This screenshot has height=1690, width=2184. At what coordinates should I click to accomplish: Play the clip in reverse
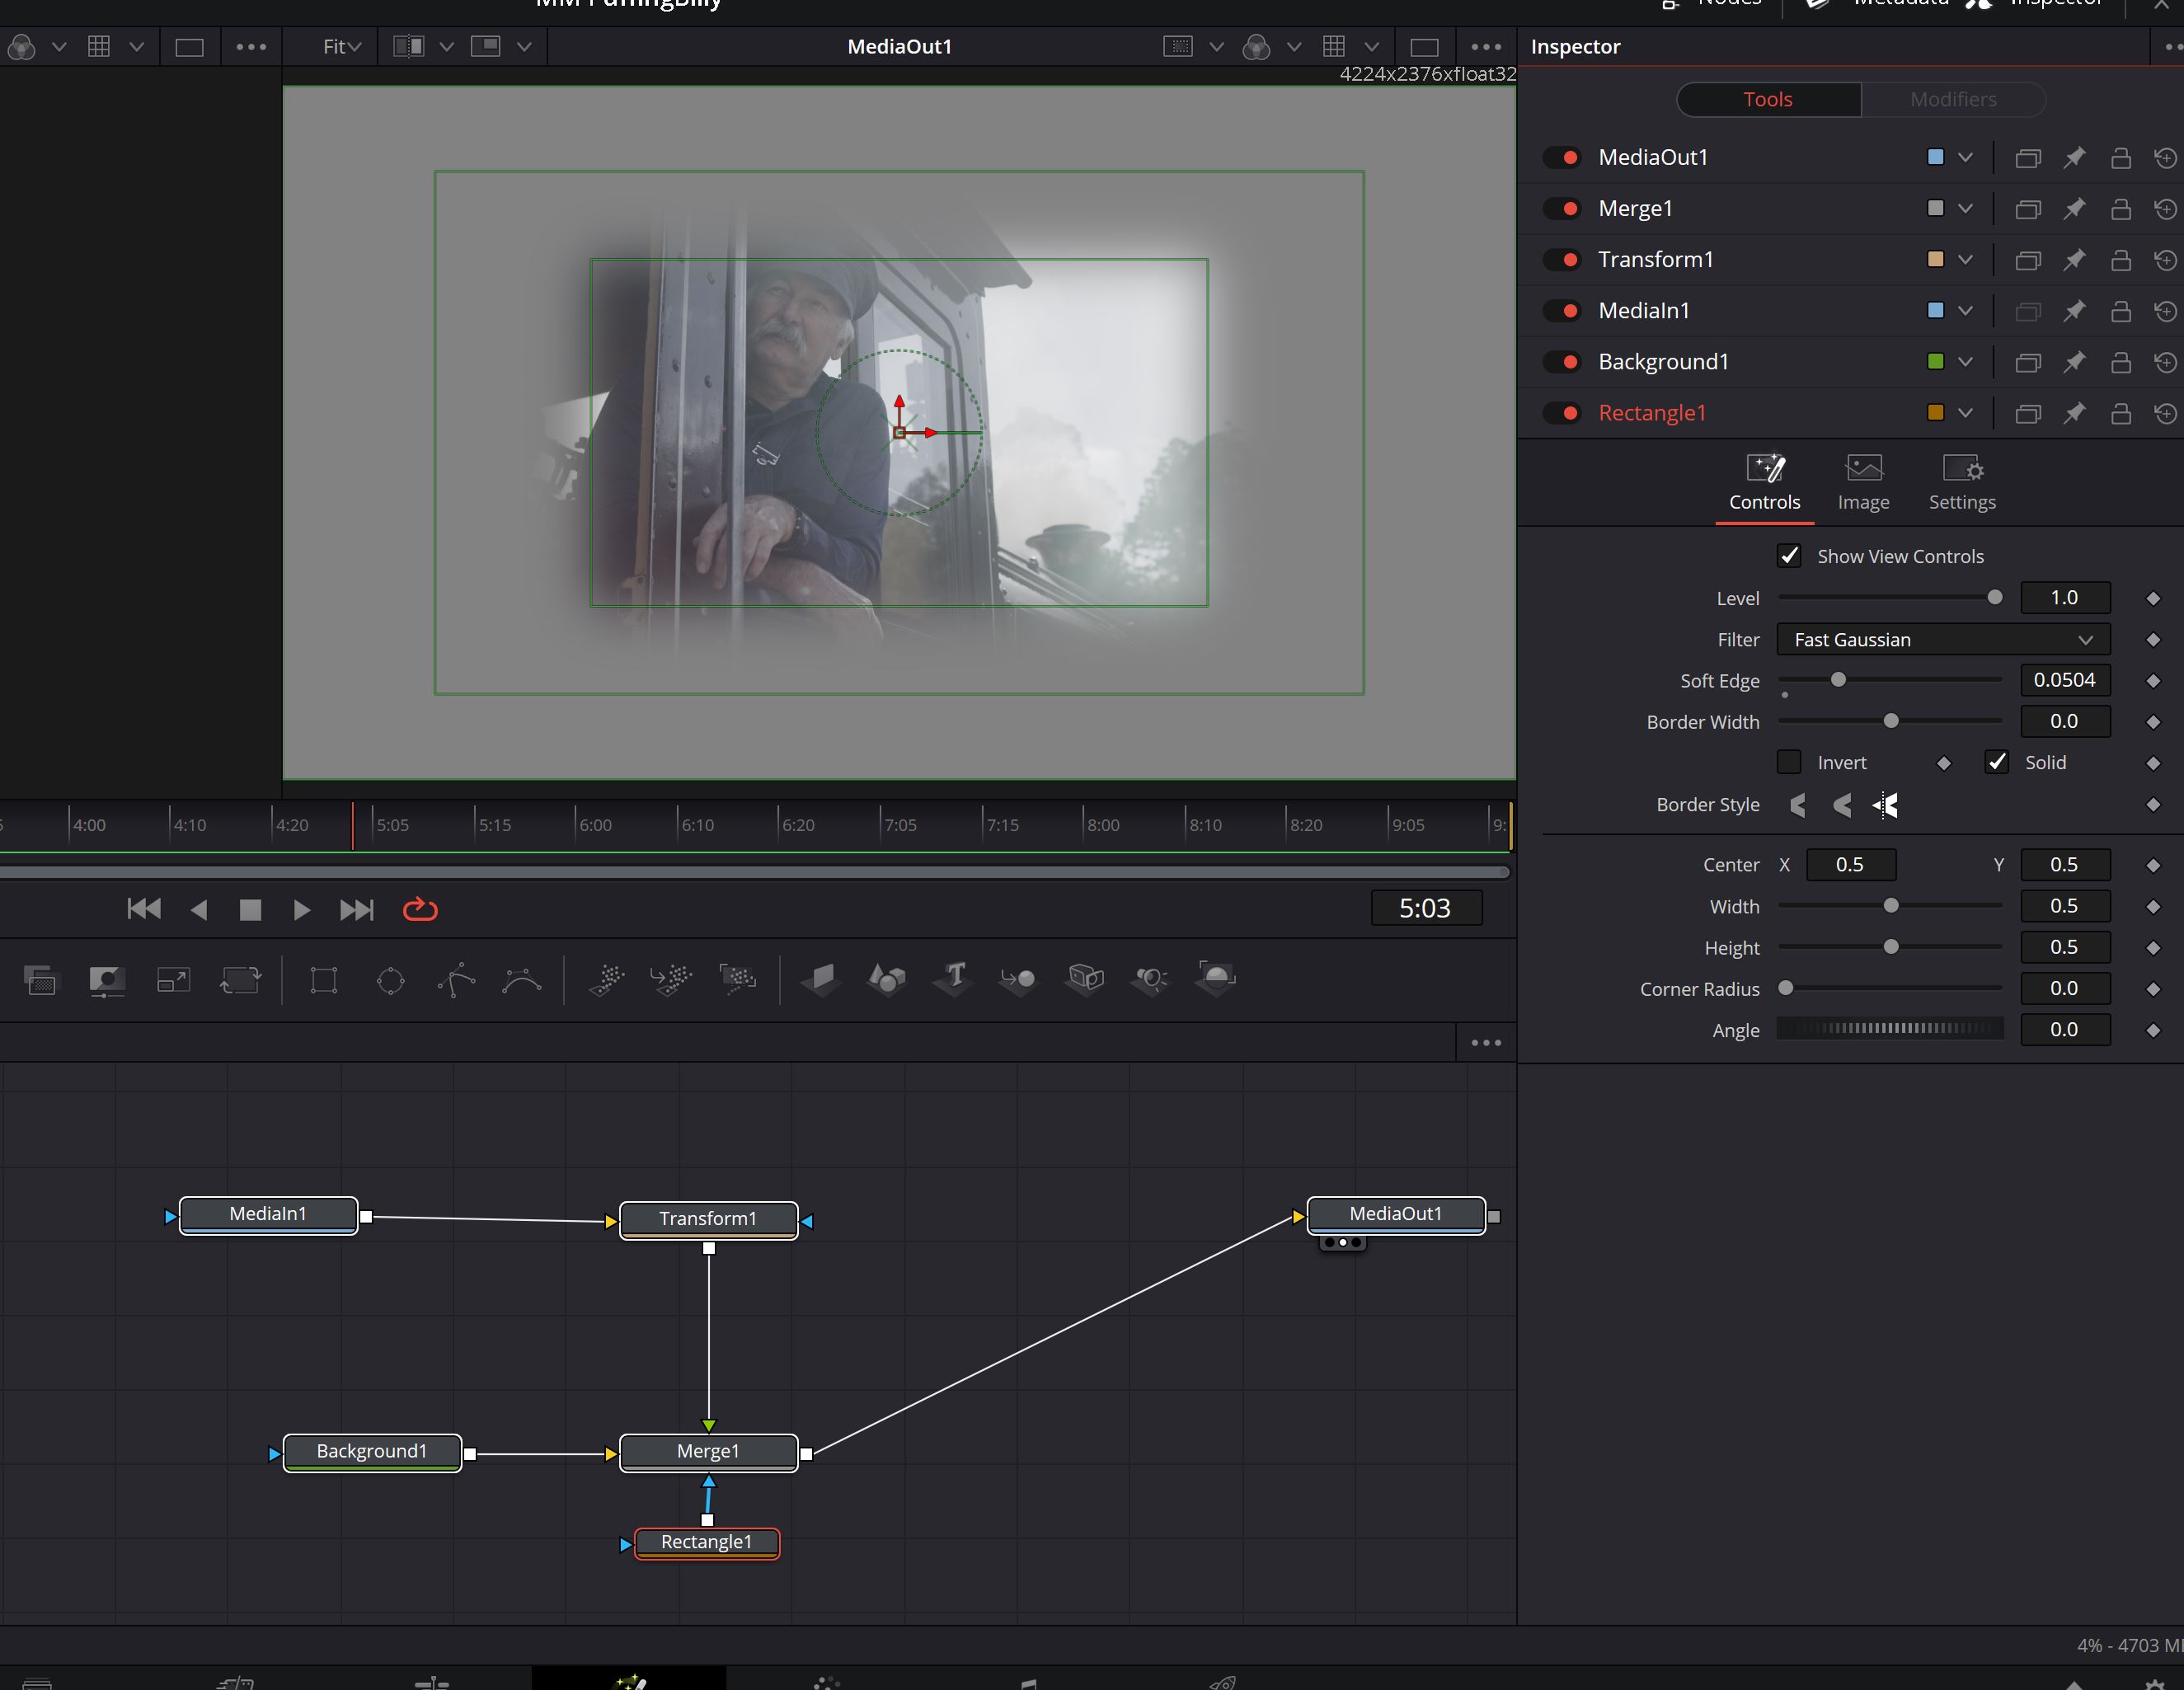click(x=199, y=909)
